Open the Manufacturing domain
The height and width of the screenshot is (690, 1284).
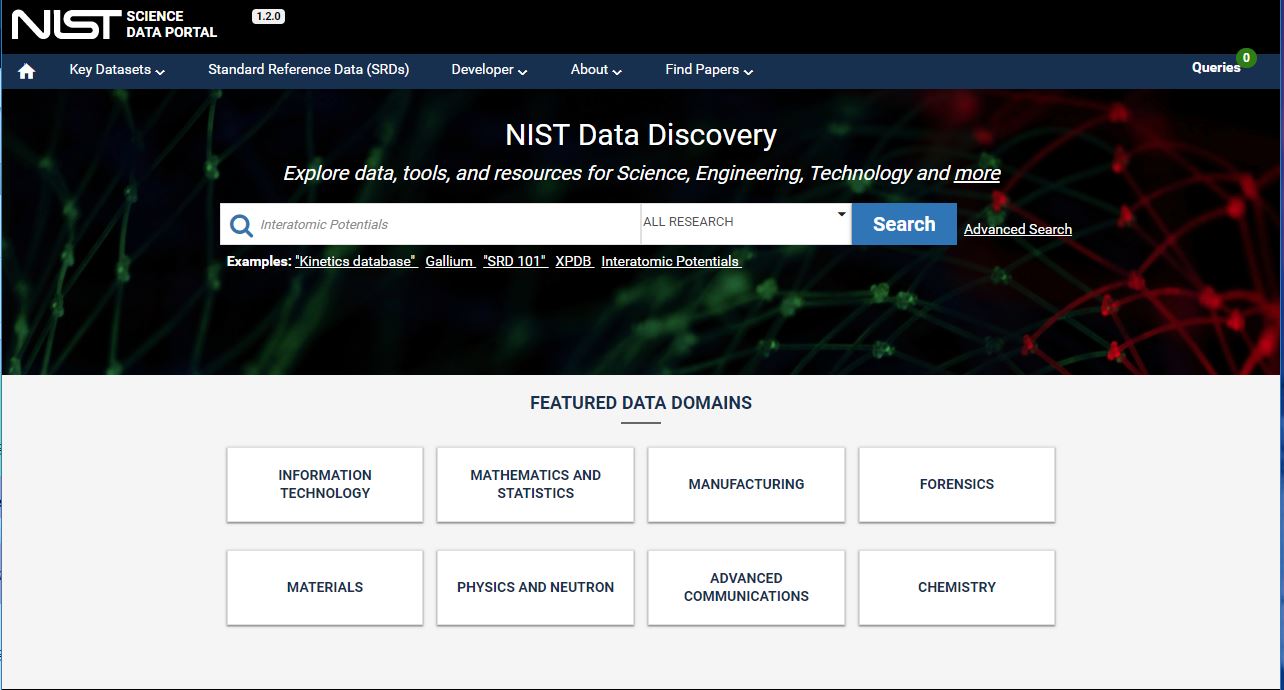746,484
